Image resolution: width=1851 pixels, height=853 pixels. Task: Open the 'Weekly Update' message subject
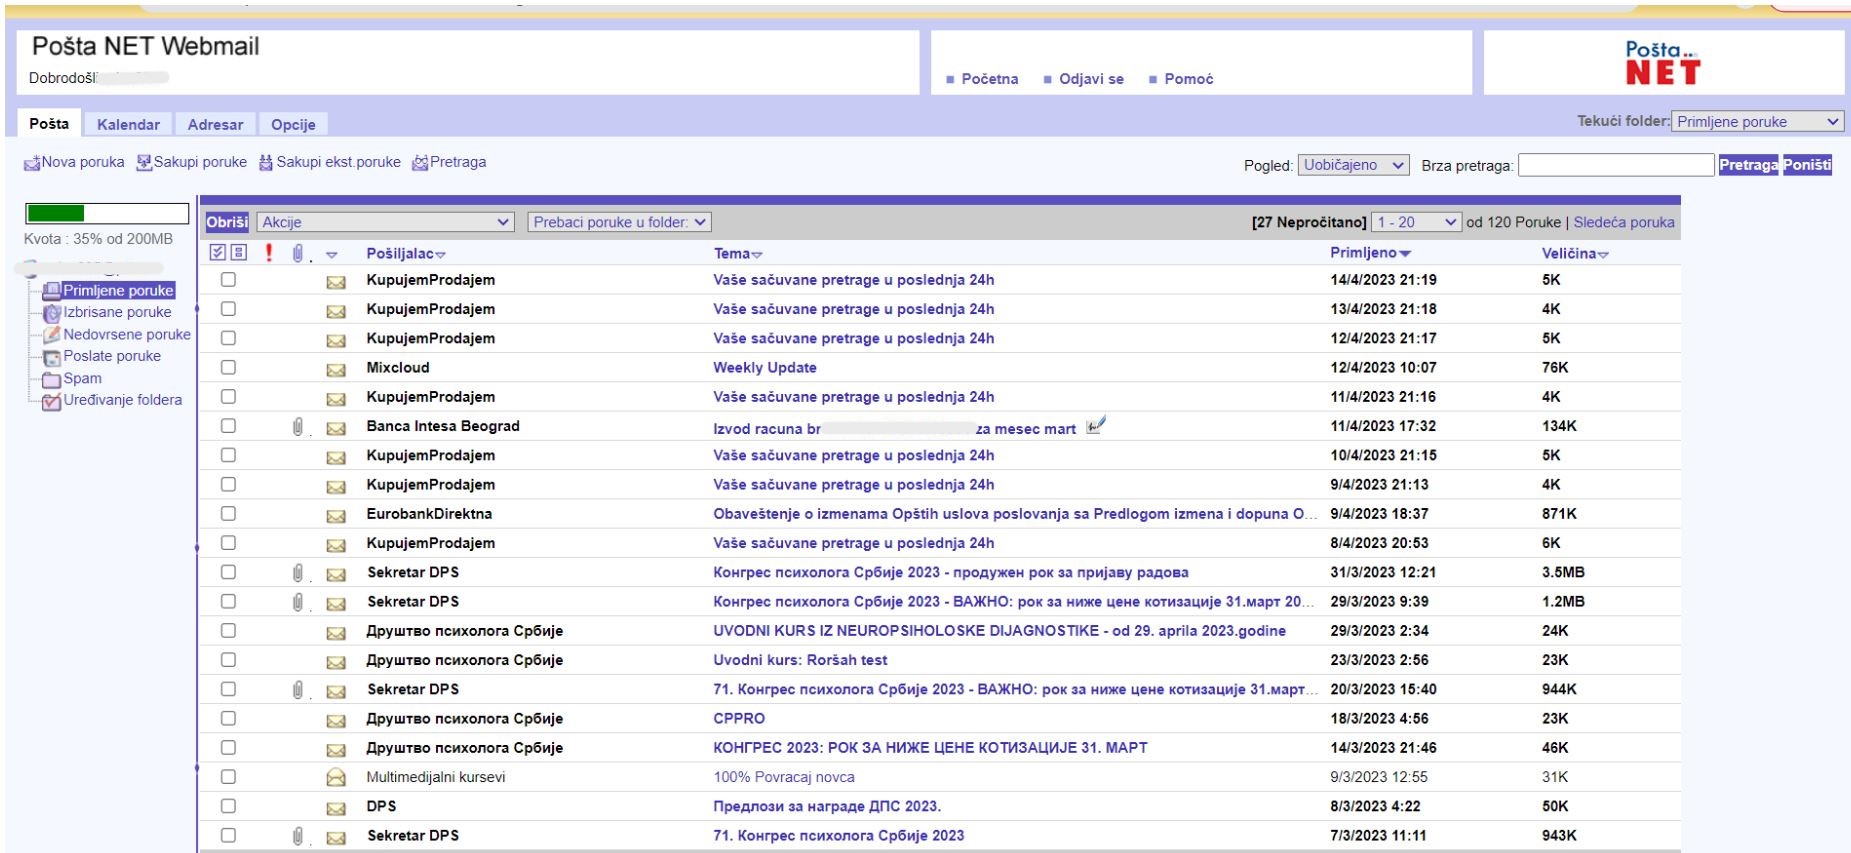(x=765, y=368)
